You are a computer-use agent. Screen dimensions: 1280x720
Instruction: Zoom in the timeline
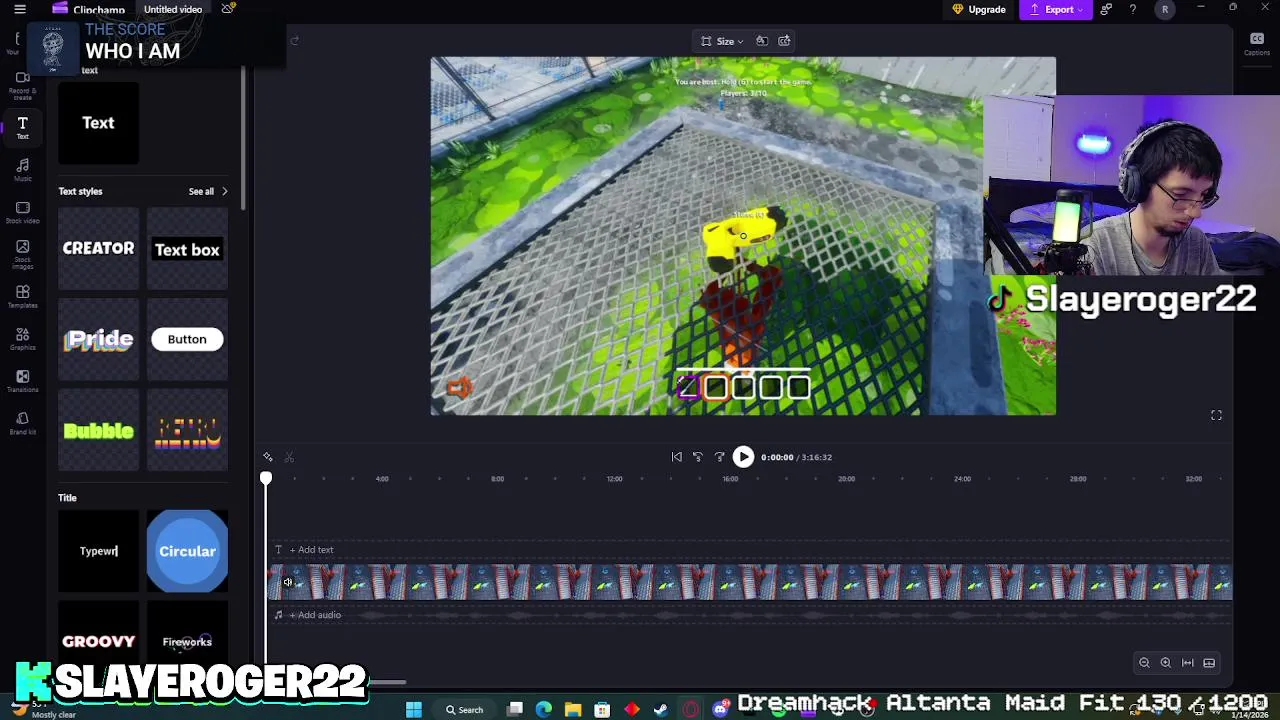coord(1165,663)
